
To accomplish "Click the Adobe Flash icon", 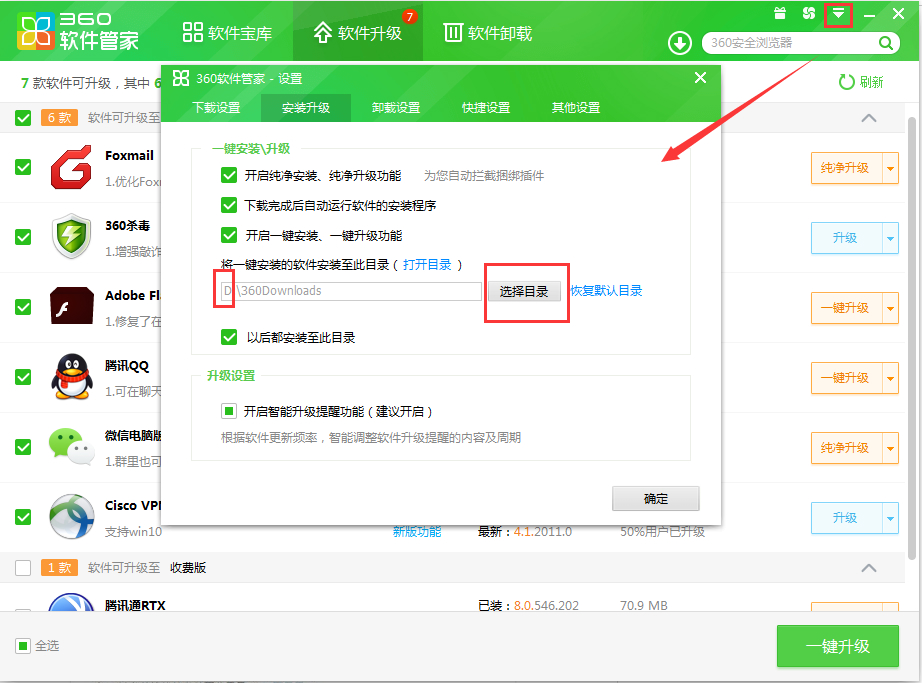I will coord(71,307).
